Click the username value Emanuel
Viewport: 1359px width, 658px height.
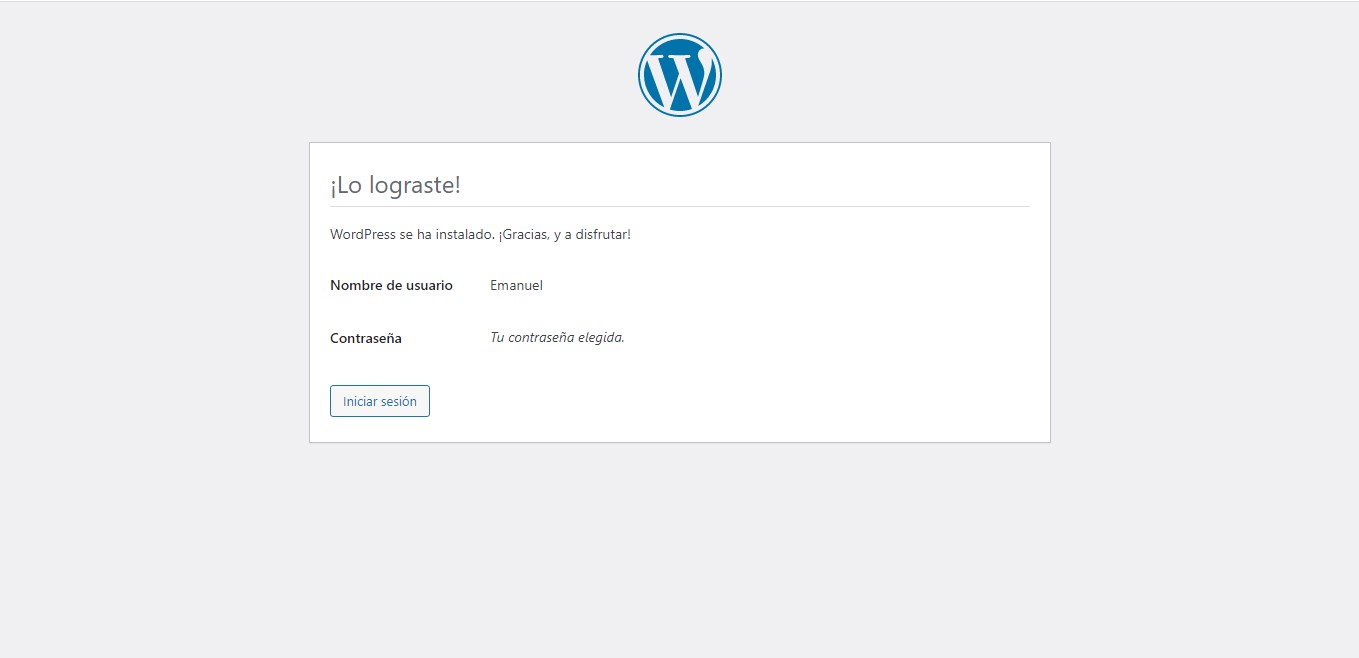pyautogui.click(x=516, y=285)
